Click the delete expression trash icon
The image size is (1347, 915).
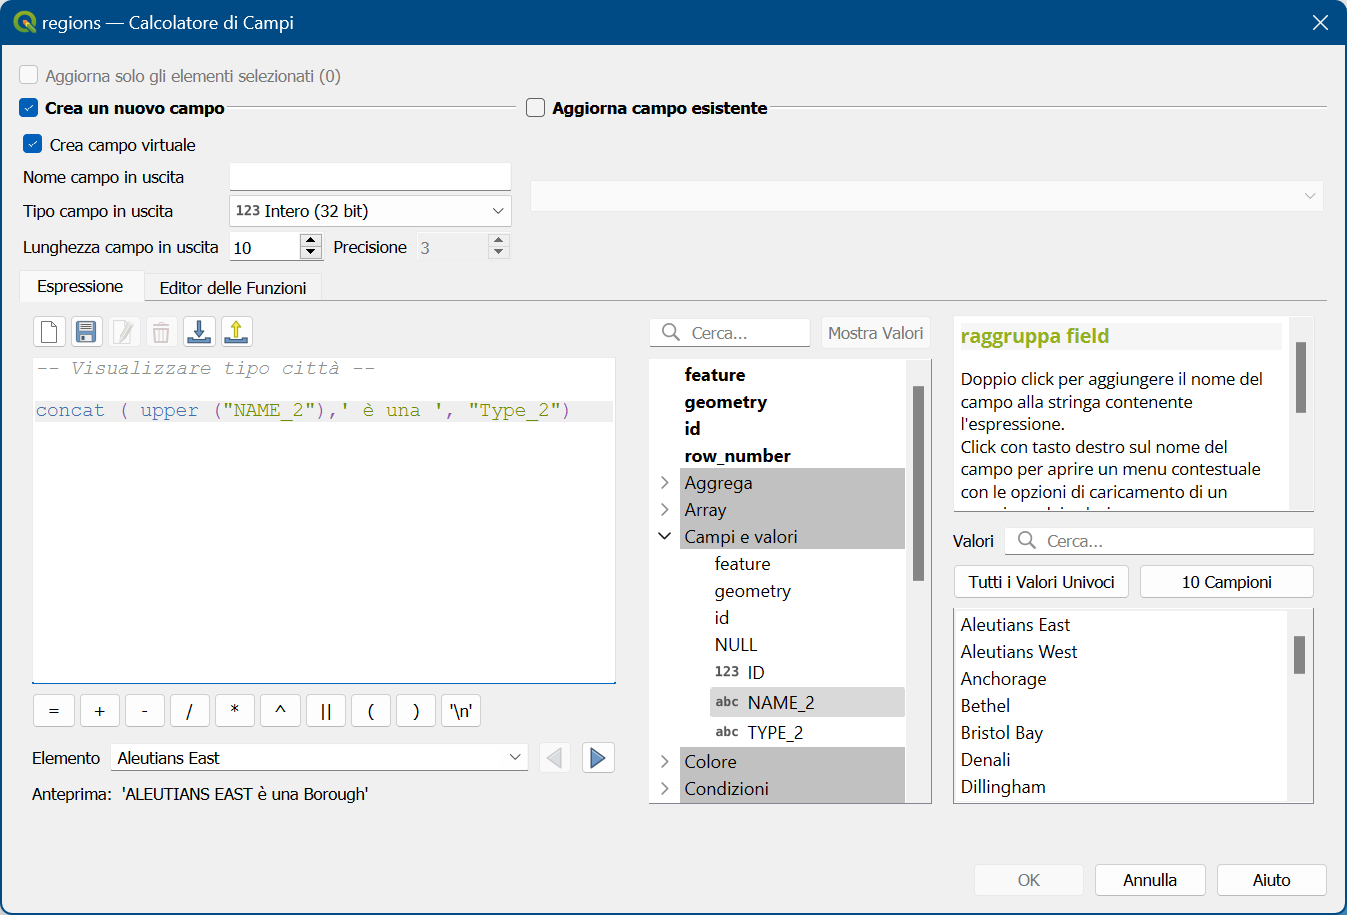coord(160,331)
